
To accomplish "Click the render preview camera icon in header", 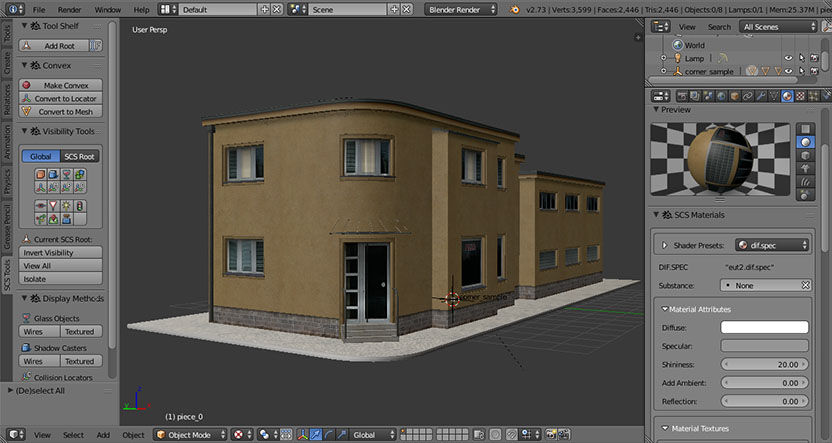I will coord(550,435).
